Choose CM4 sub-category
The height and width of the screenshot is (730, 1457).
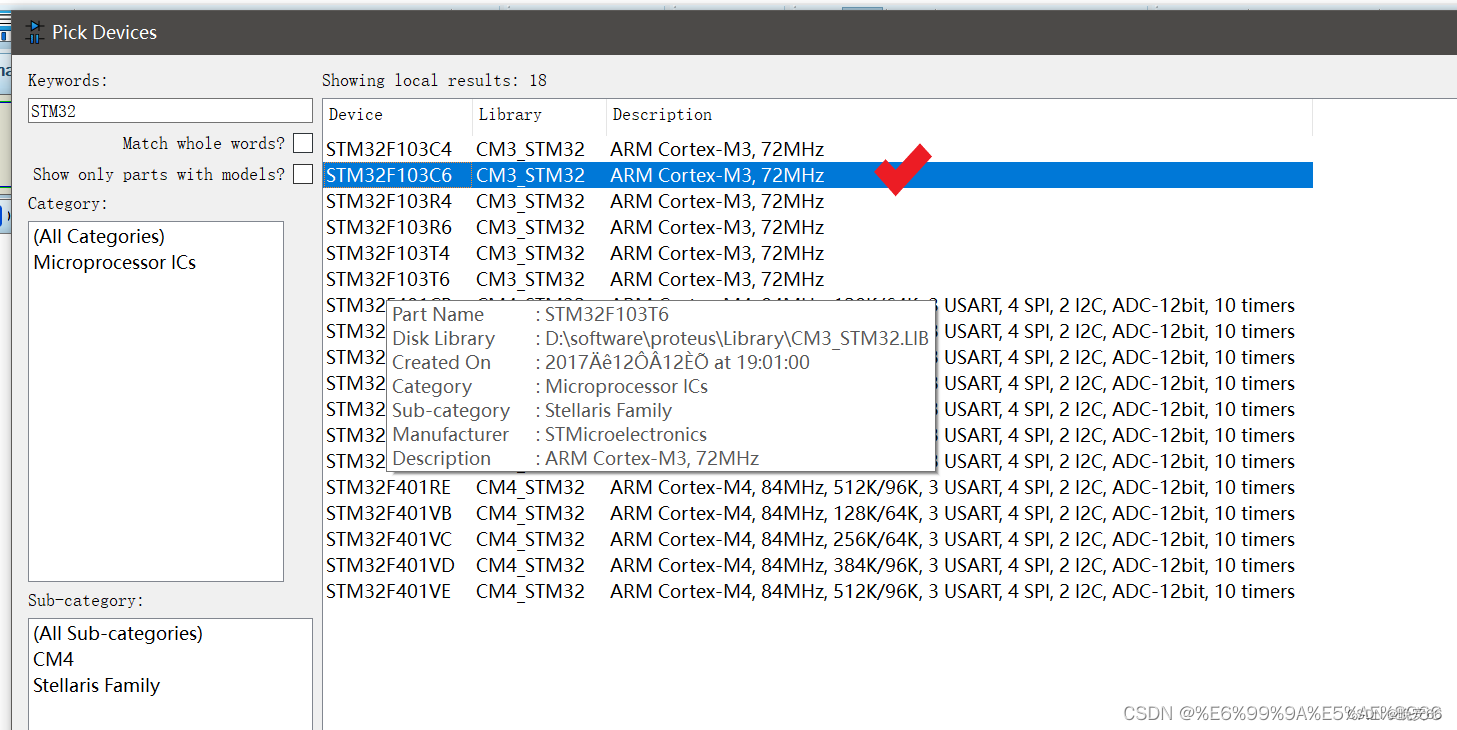[54, 660]
